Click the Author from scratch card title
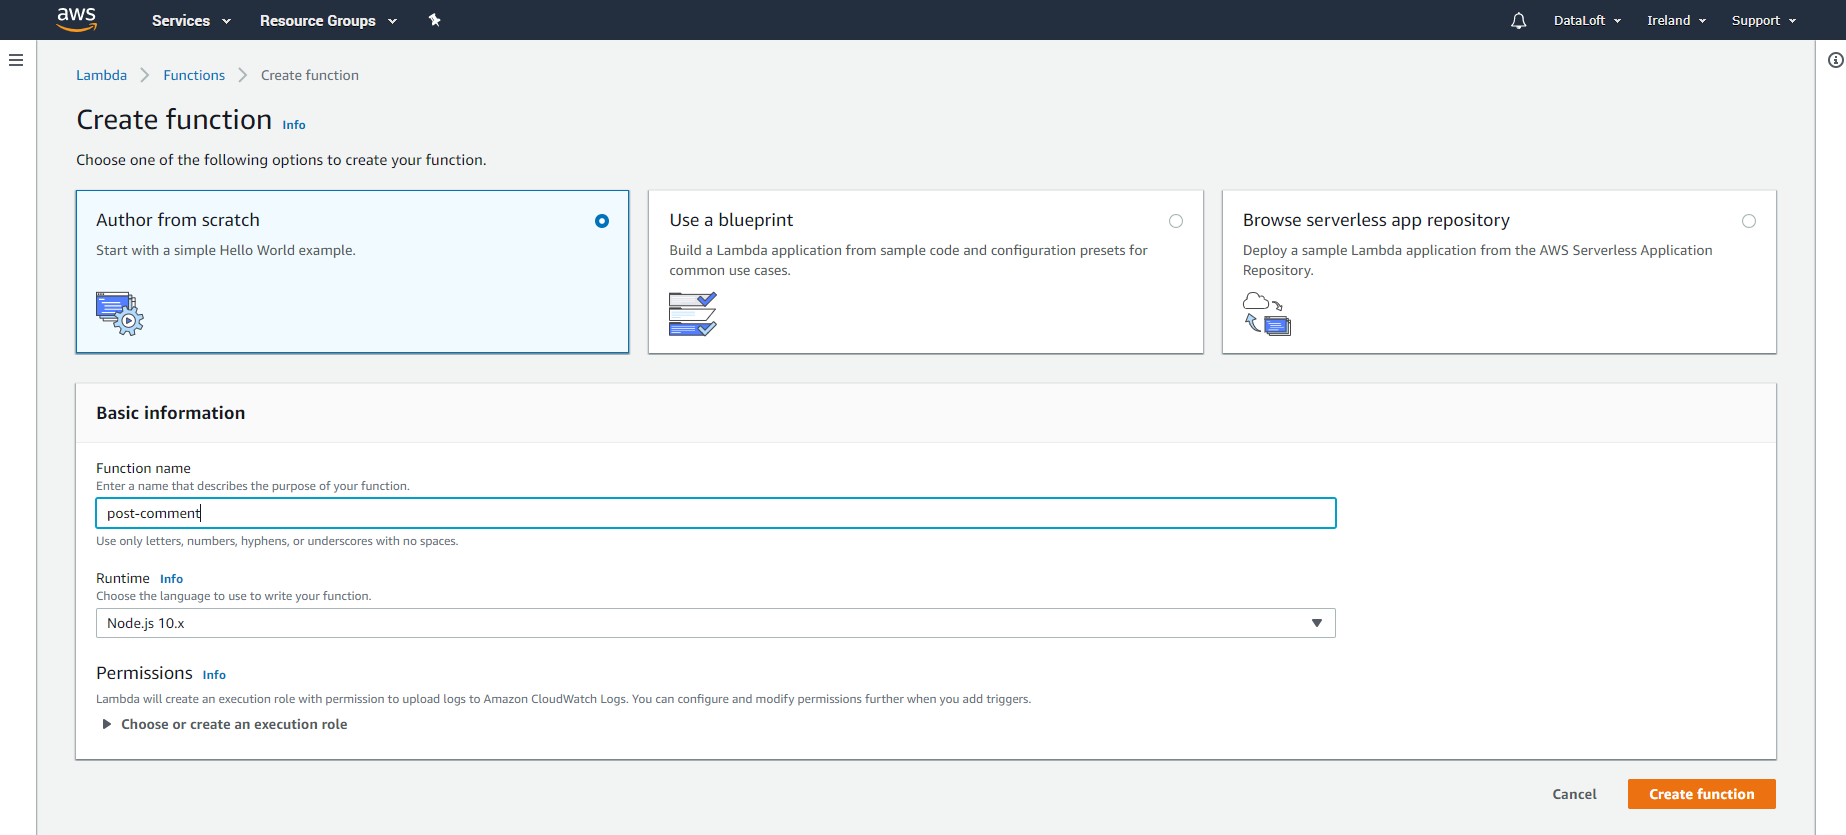The height and width of the screenshot is (835, 1846). click(178, 220)
